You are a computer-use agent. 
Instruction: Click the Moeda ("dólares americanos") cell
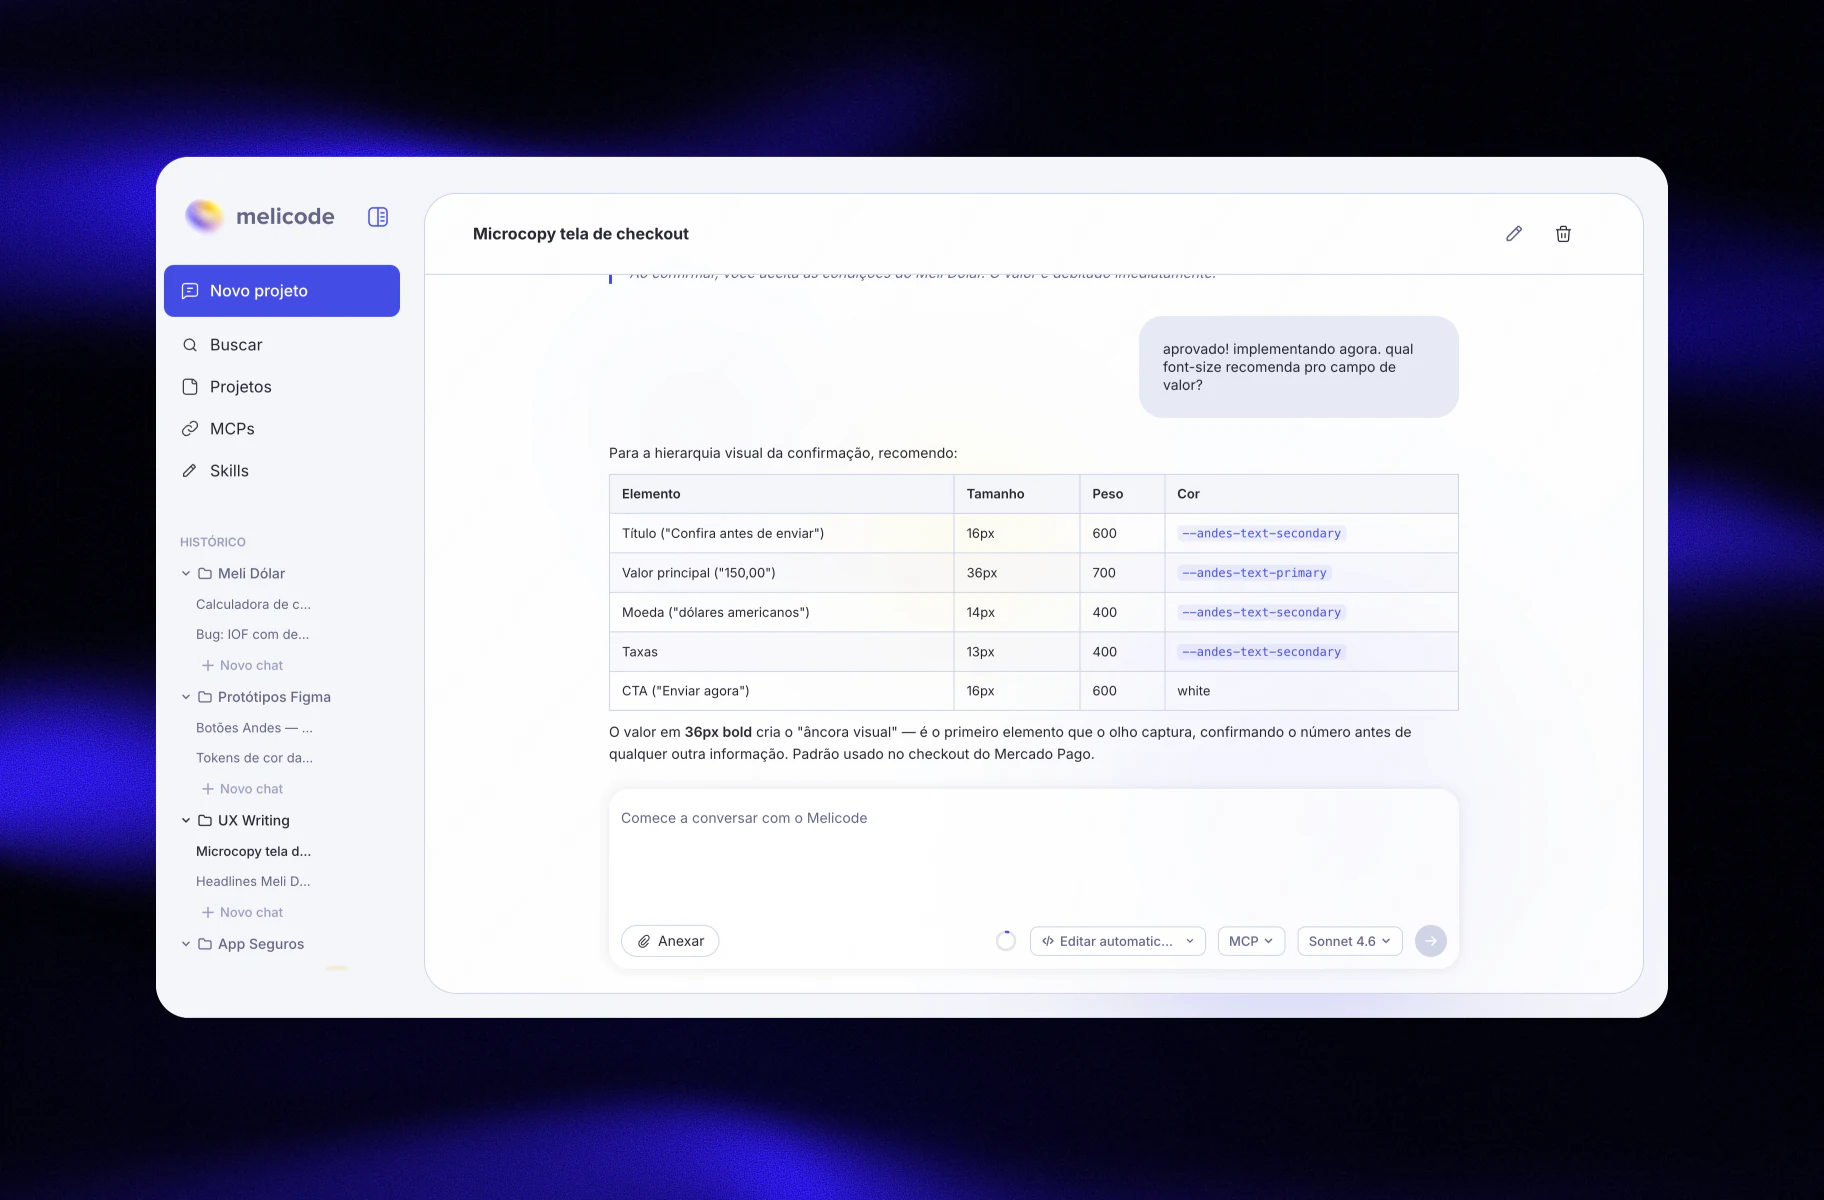point(781,612)
